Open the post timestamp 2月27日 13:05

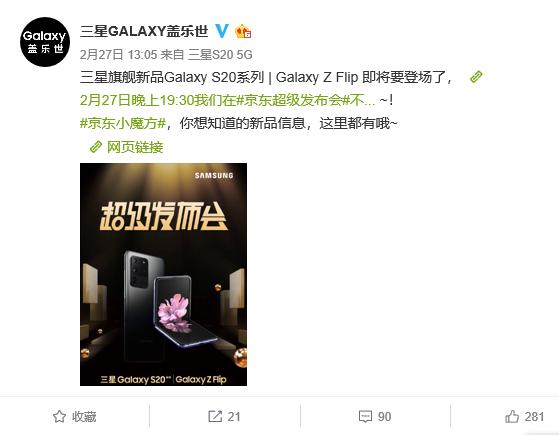pyautogui.click(x=119, y=55)
